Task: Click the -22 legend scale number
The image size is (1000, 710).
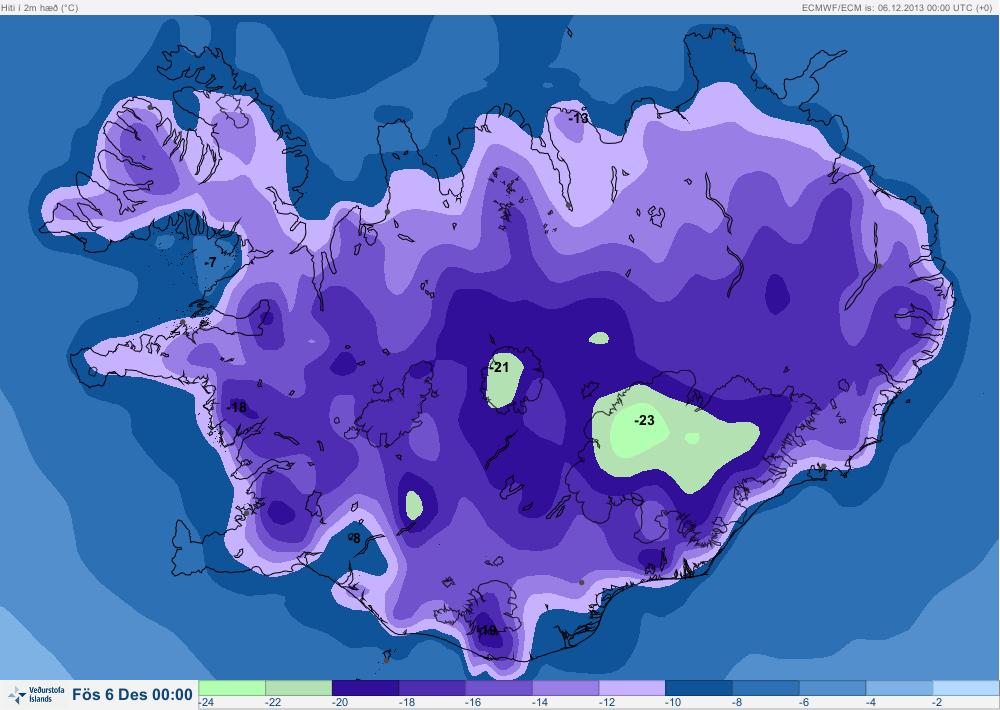Action: [273, 702]
